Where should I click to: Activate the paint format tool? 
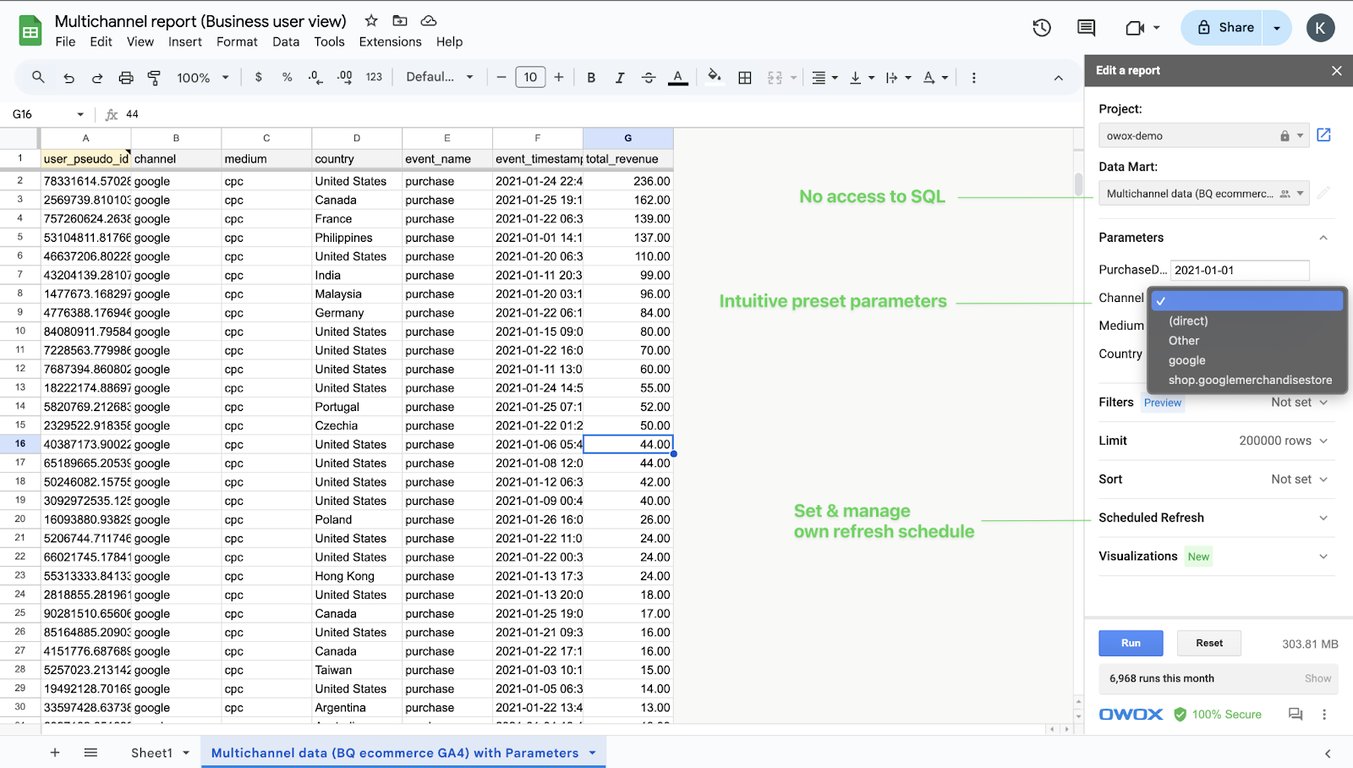coord(154,77)
